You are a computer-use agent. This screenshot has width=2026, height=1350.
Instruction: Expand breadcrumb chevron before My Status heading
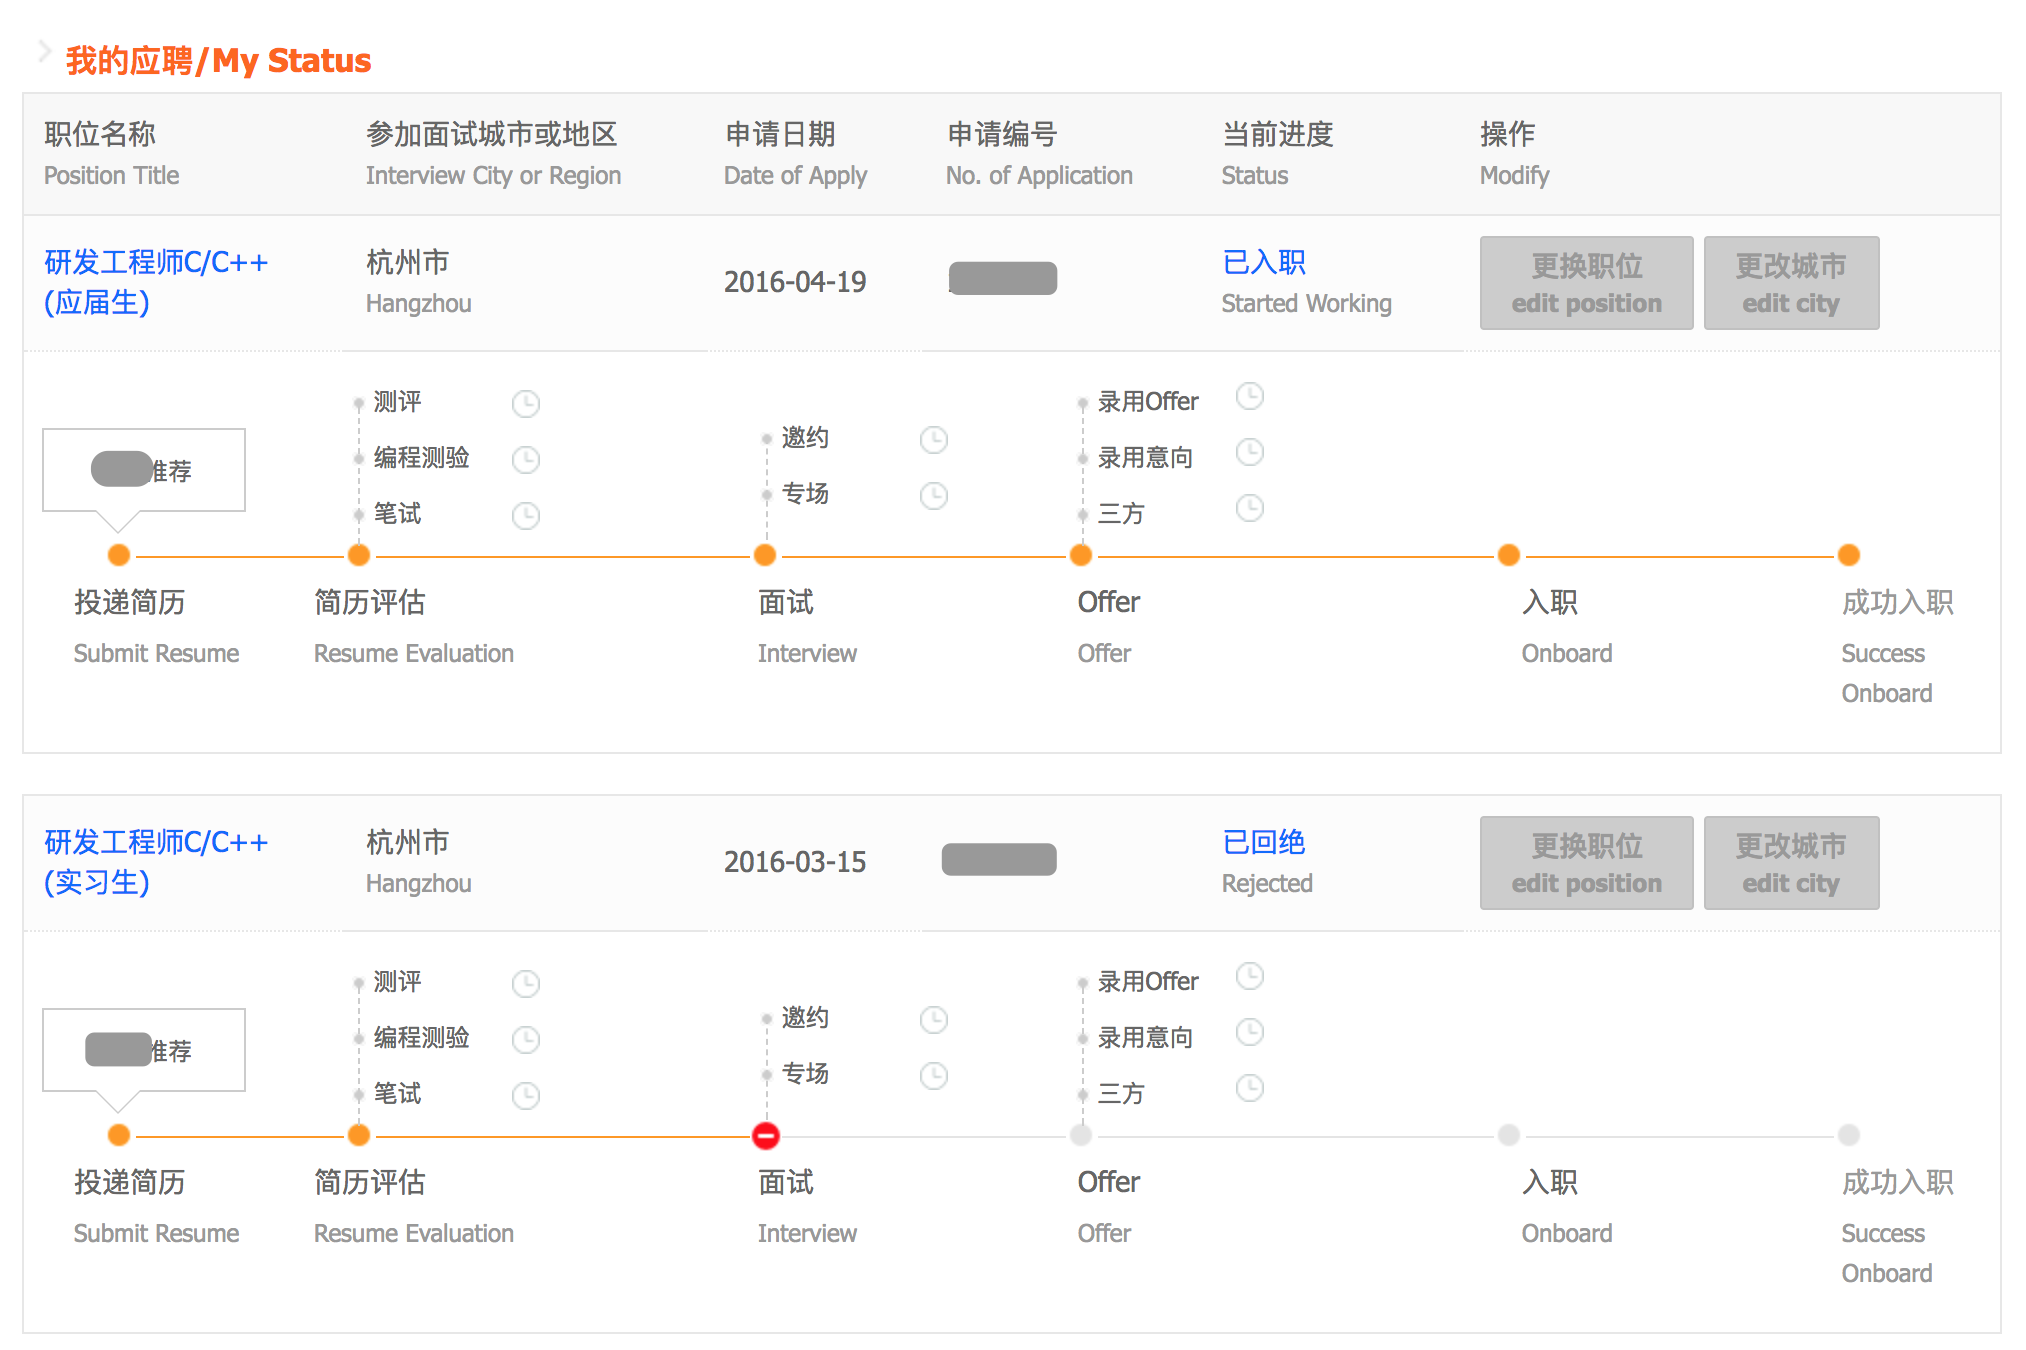44,52
